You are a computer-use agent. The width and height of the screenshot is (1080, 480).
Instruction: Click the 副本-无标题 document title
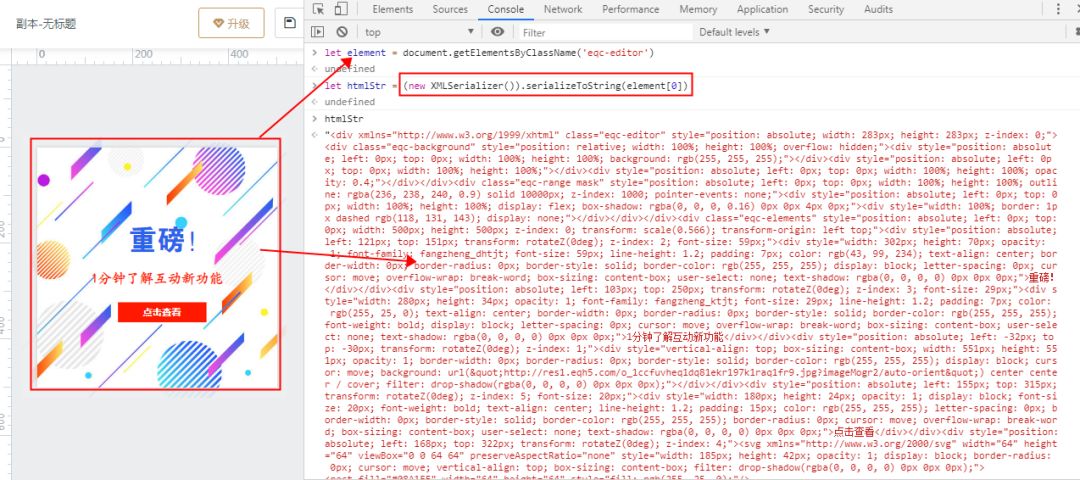(x=46, y=23)
